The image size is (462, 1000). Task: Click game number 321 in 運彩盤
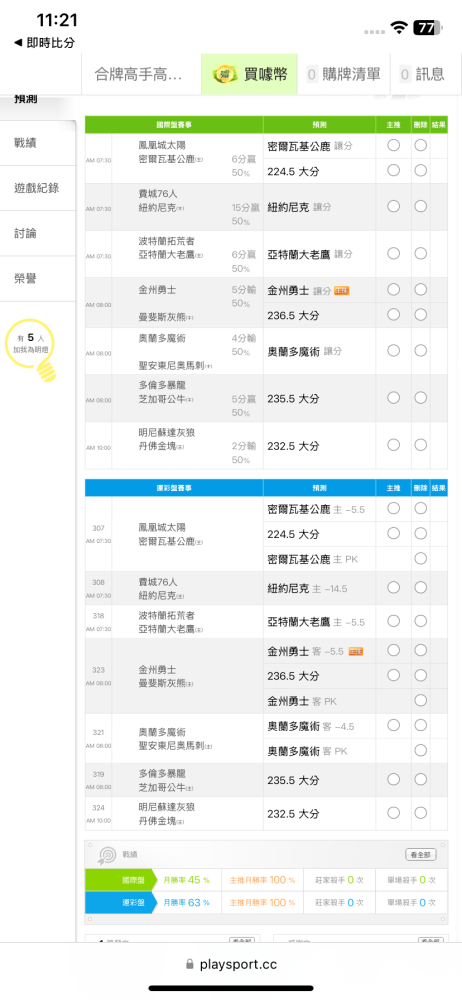point(98,732)
